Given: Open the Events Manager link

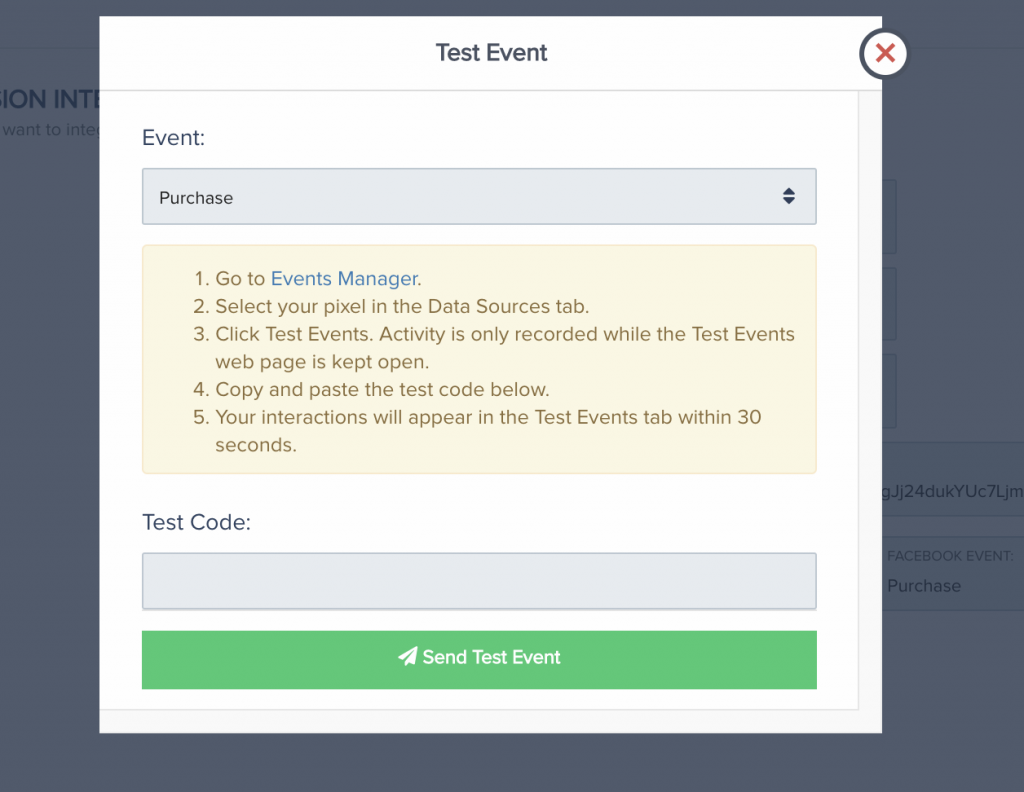Looking at the screenshot, I should [344, 279].
